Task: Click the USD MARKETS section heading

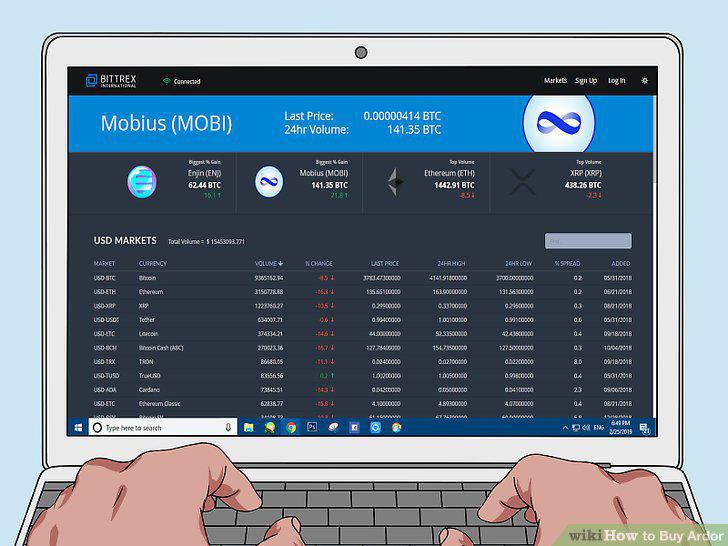Action: point(125,240)
